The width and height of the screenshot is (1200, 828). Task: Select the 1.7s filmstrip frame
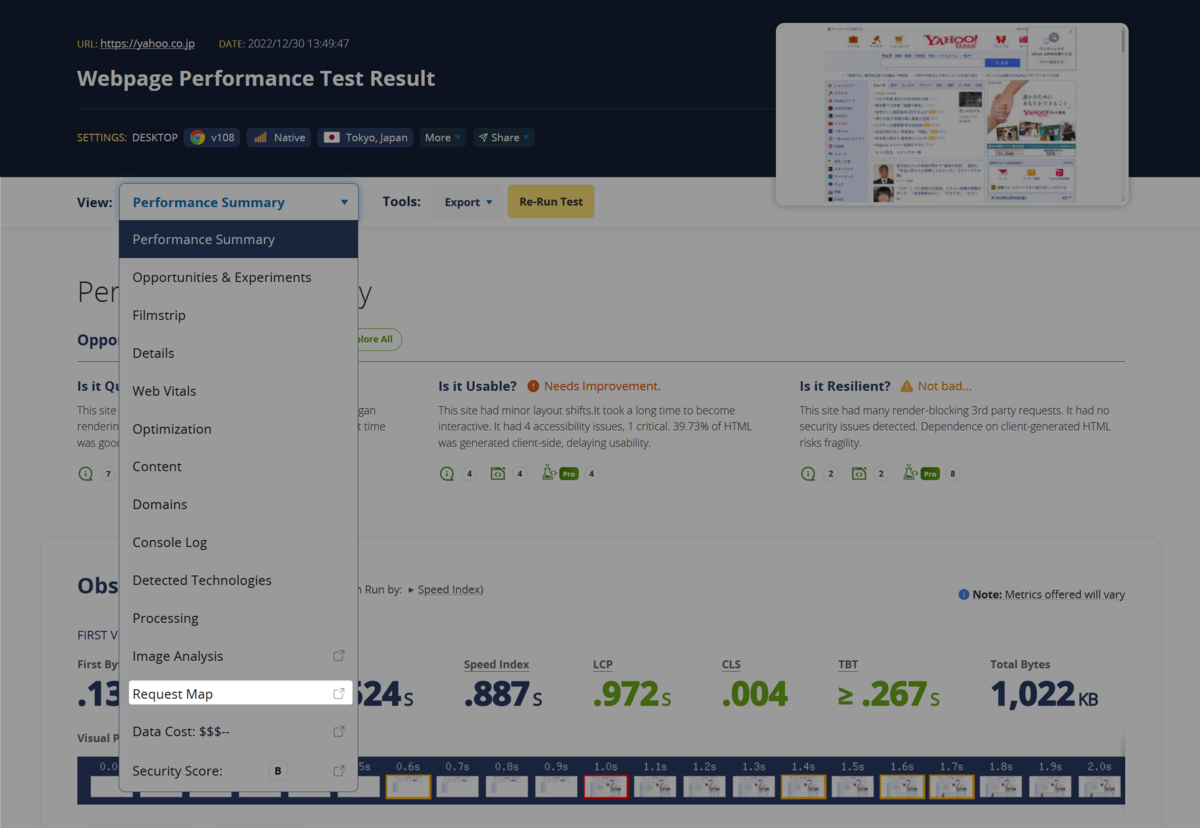(x=952, y=787)
